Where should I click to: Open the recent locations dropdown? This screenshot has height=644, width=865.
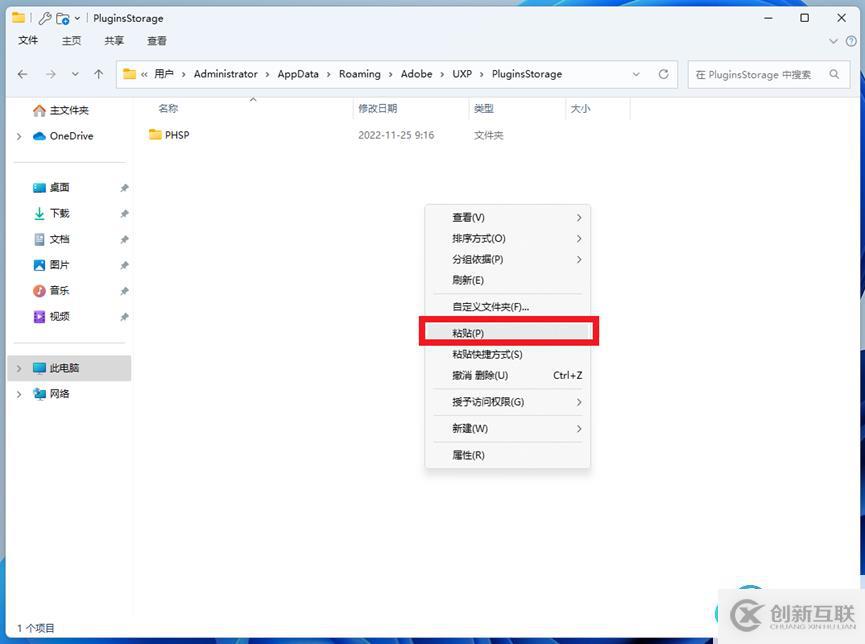75,74
